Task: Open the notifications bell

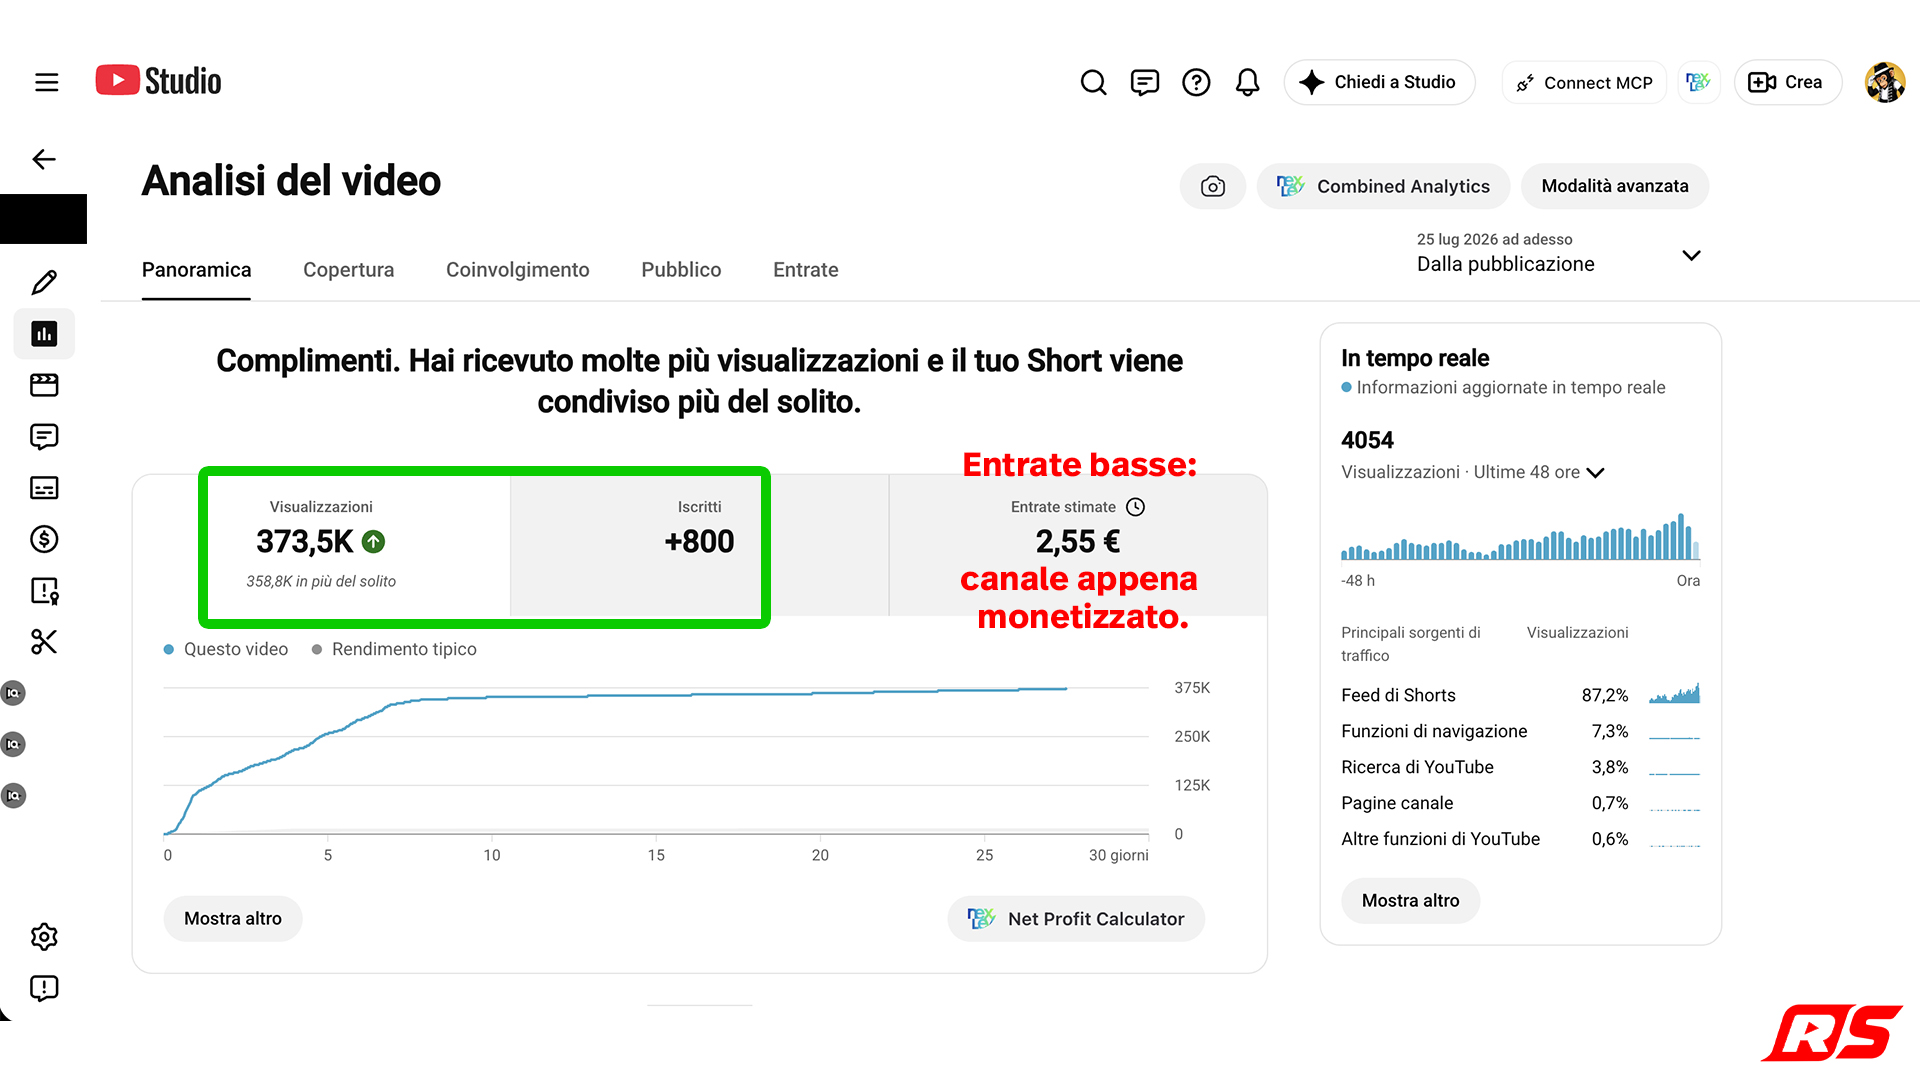Action: [1247, 82]
